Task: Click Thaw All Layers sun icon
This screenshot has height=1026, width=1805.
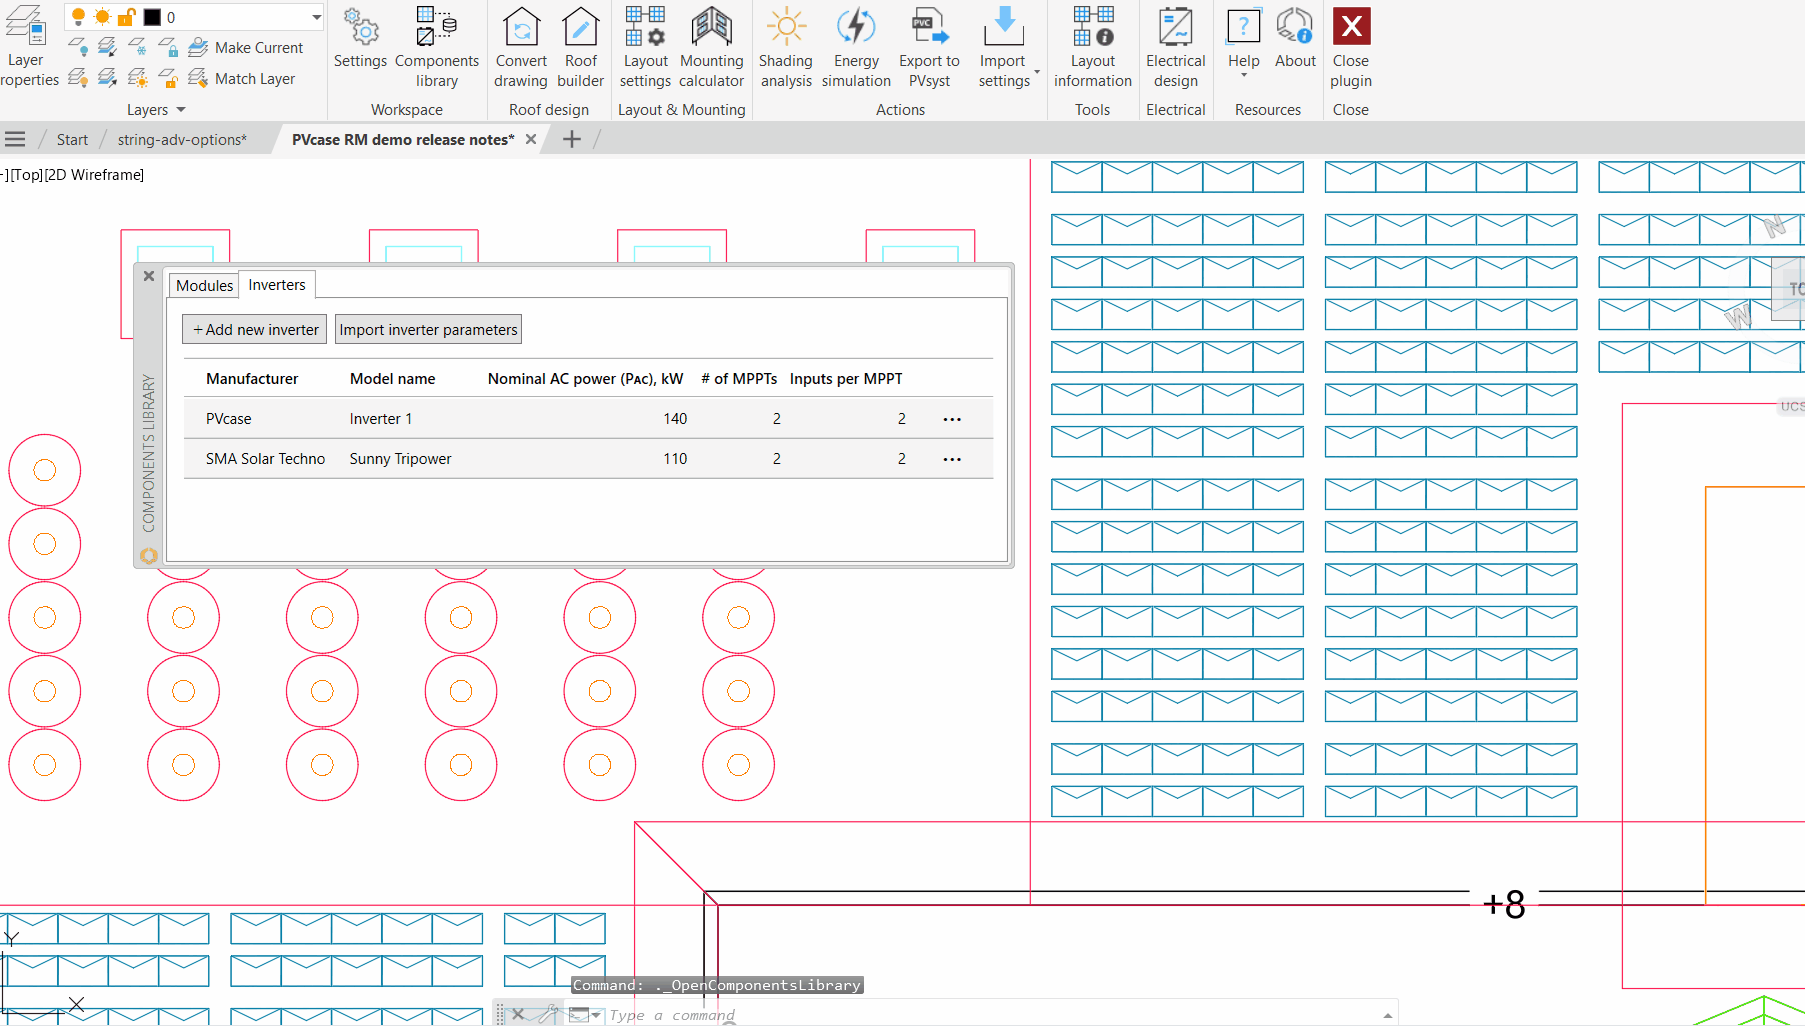Action: click(x=138, y=78)
